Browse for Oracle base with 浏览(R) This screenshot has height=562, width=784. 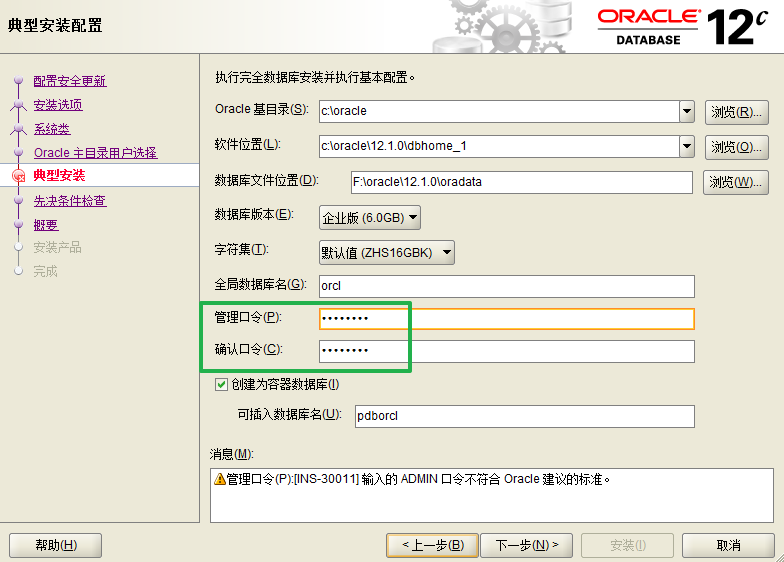[x=736, y=112]
